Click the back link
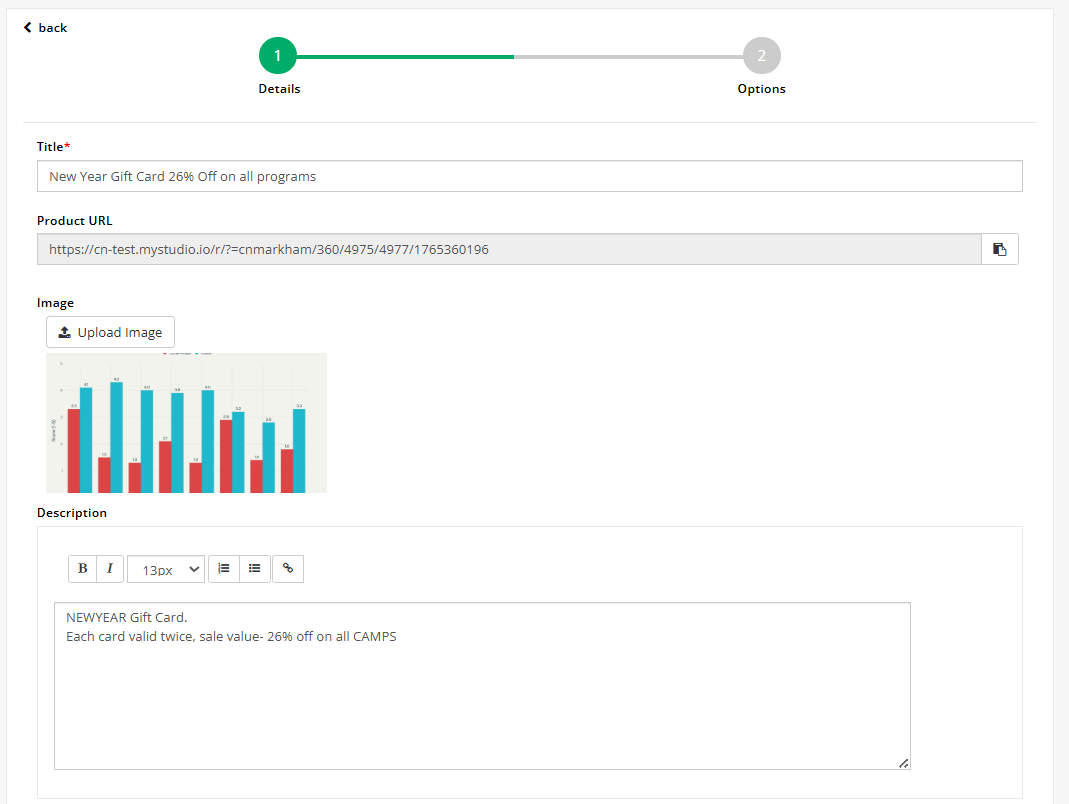1069x804 pixels. [45, 28]
